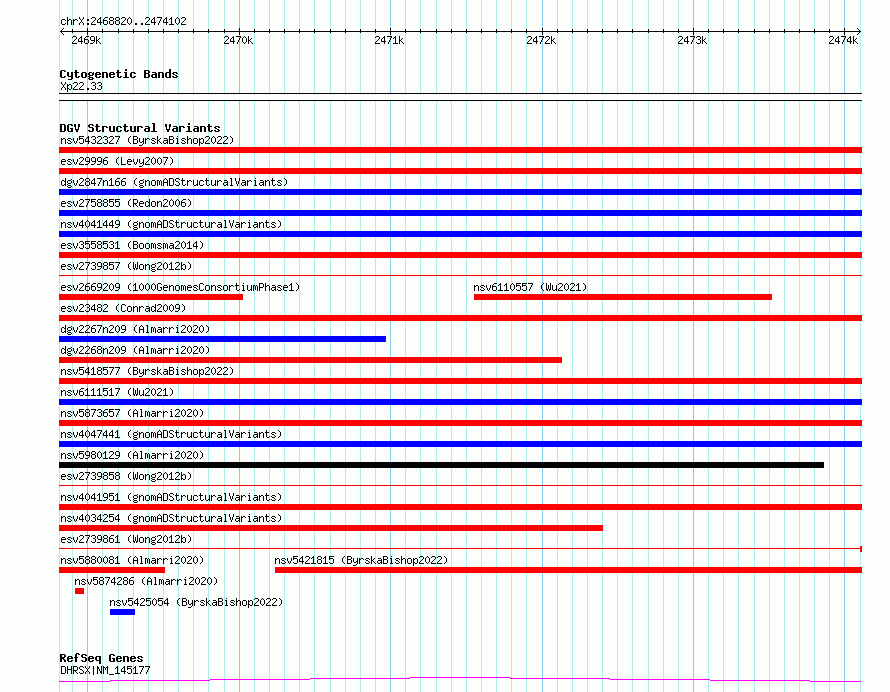The image size is (890, 692).
Task: Select esv3558531 (Boomsma2014) label
Action: (132, 245)
